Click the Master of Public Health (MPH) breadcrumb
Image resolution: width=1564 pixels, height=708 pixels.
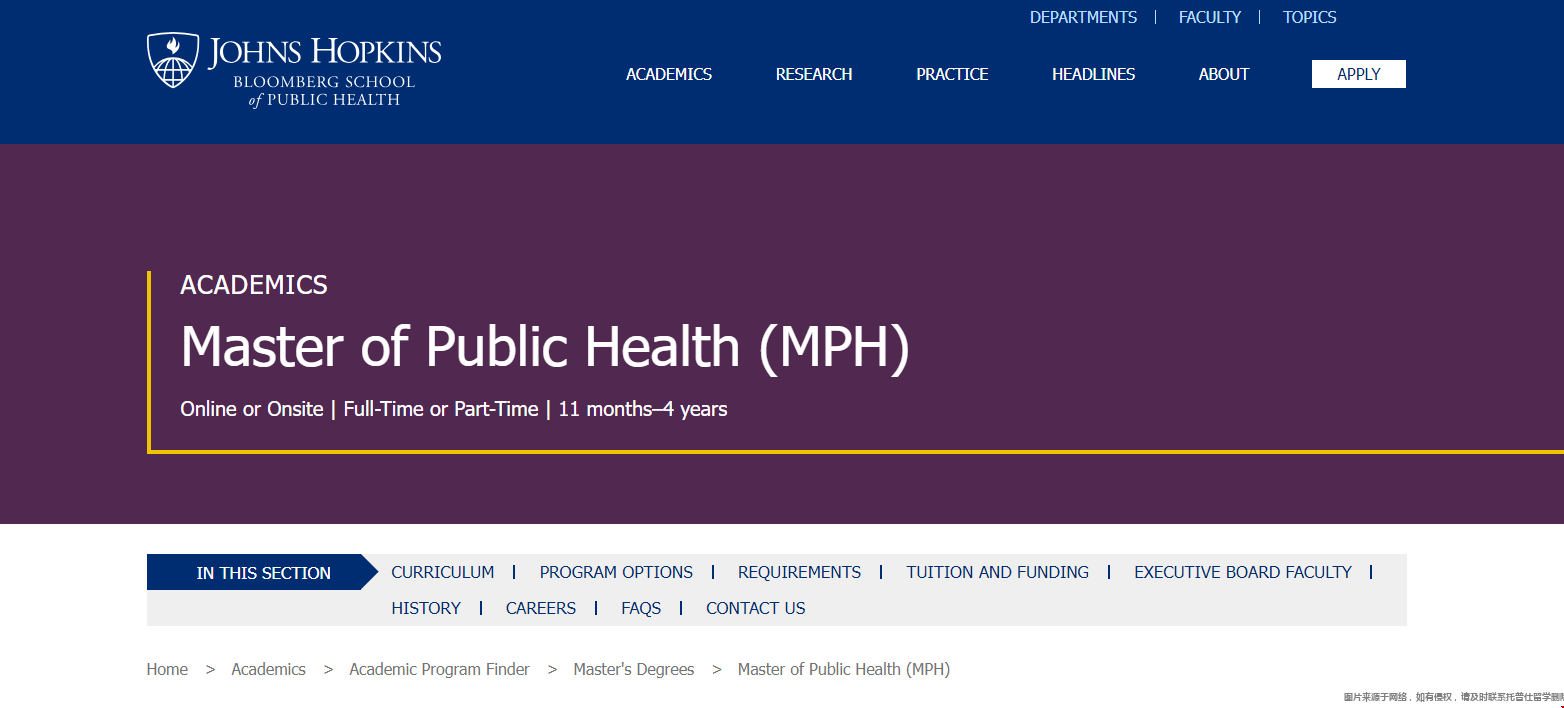pyautogui.click(x=844, y=669)
